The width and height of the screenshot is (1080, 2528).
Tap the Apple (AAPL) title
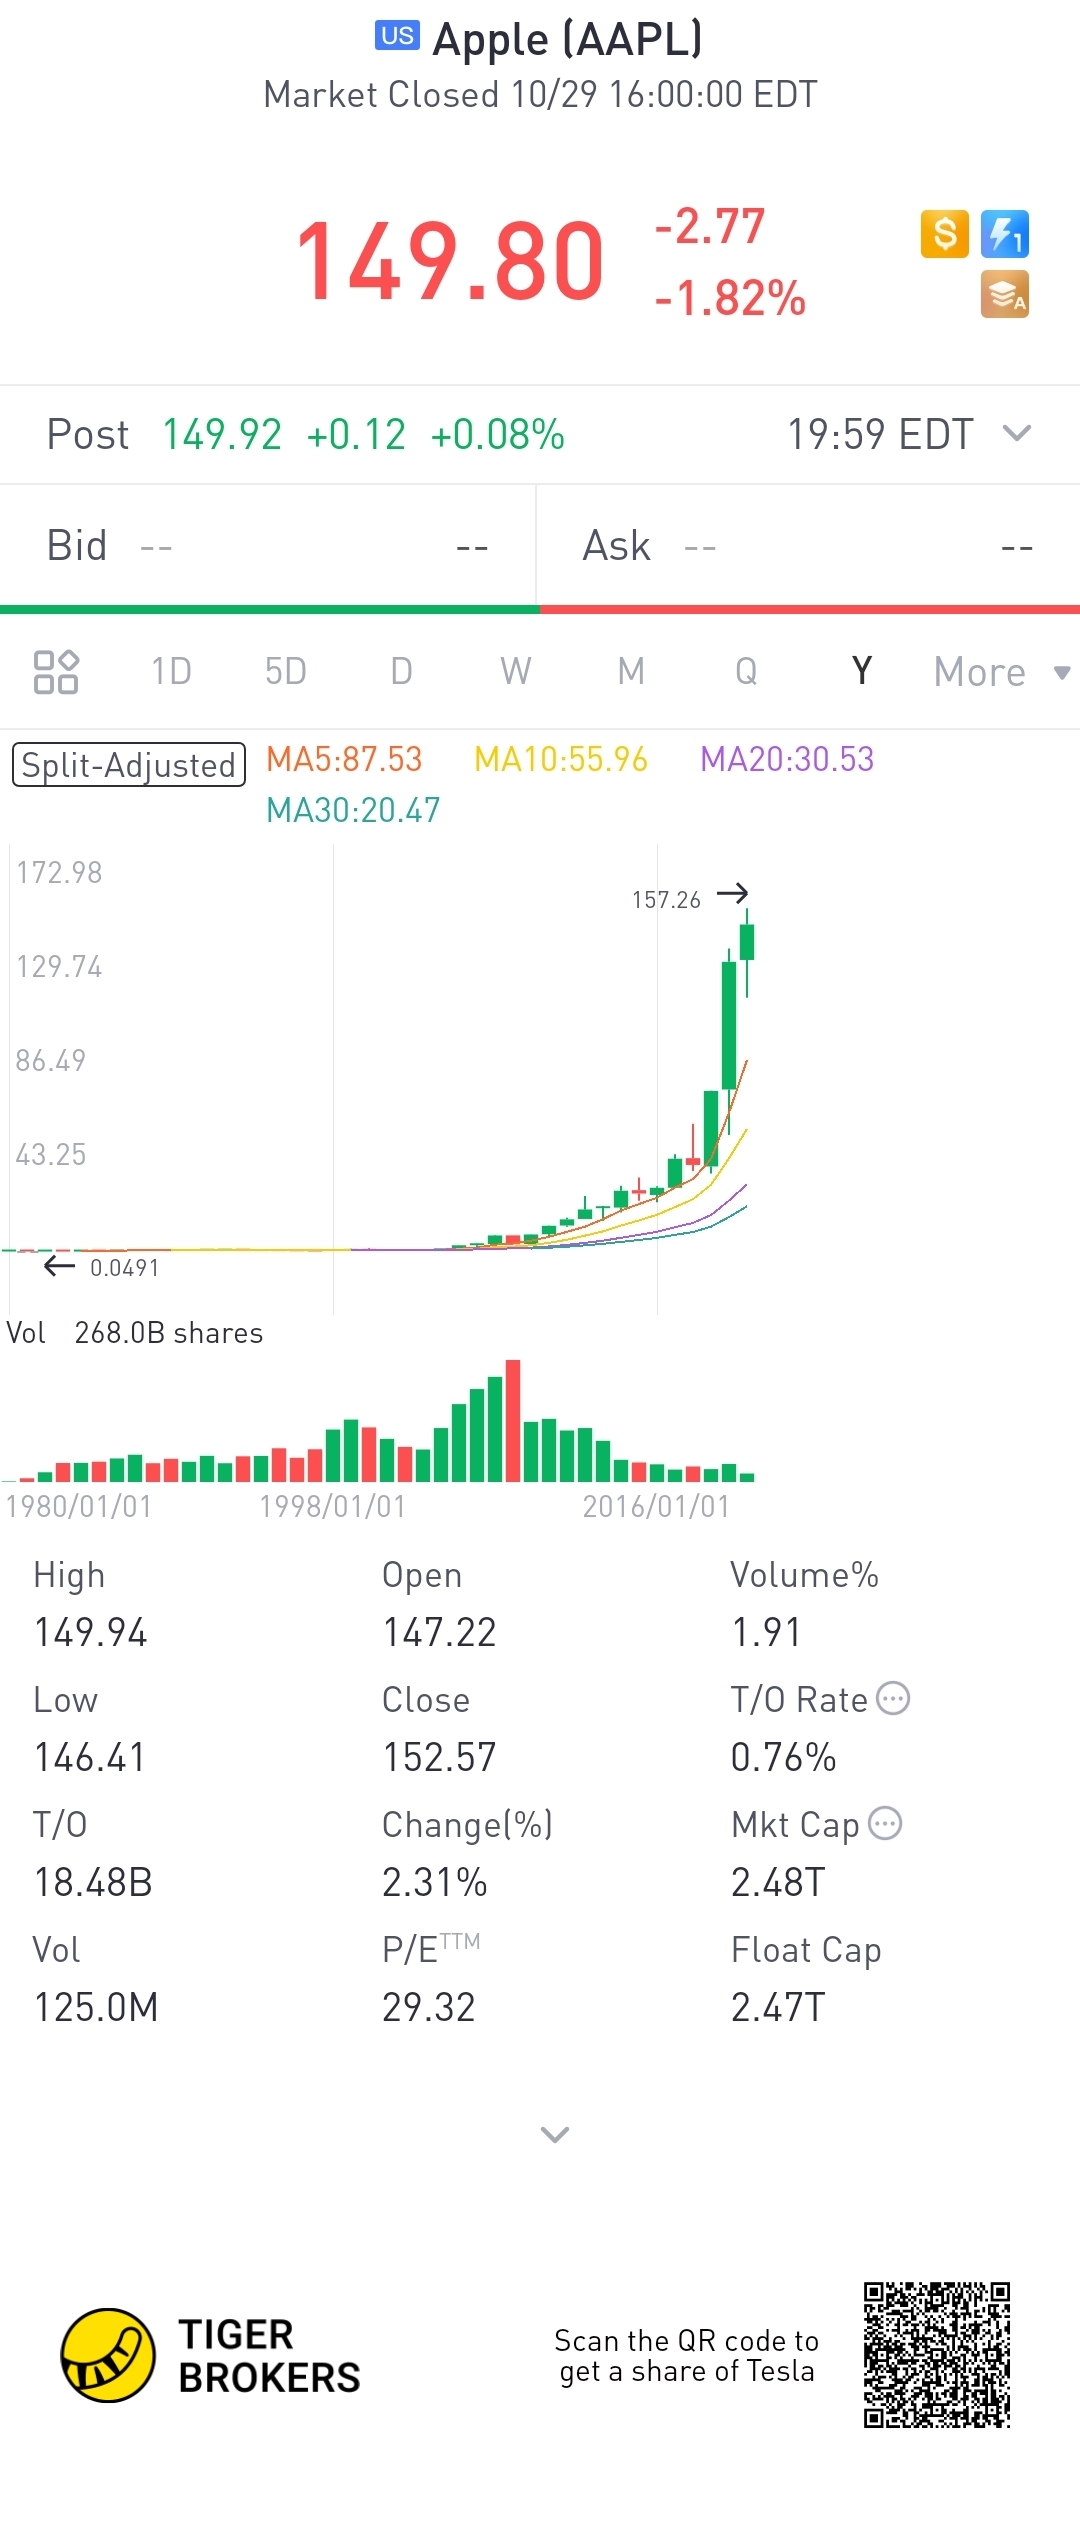(568, 39)
